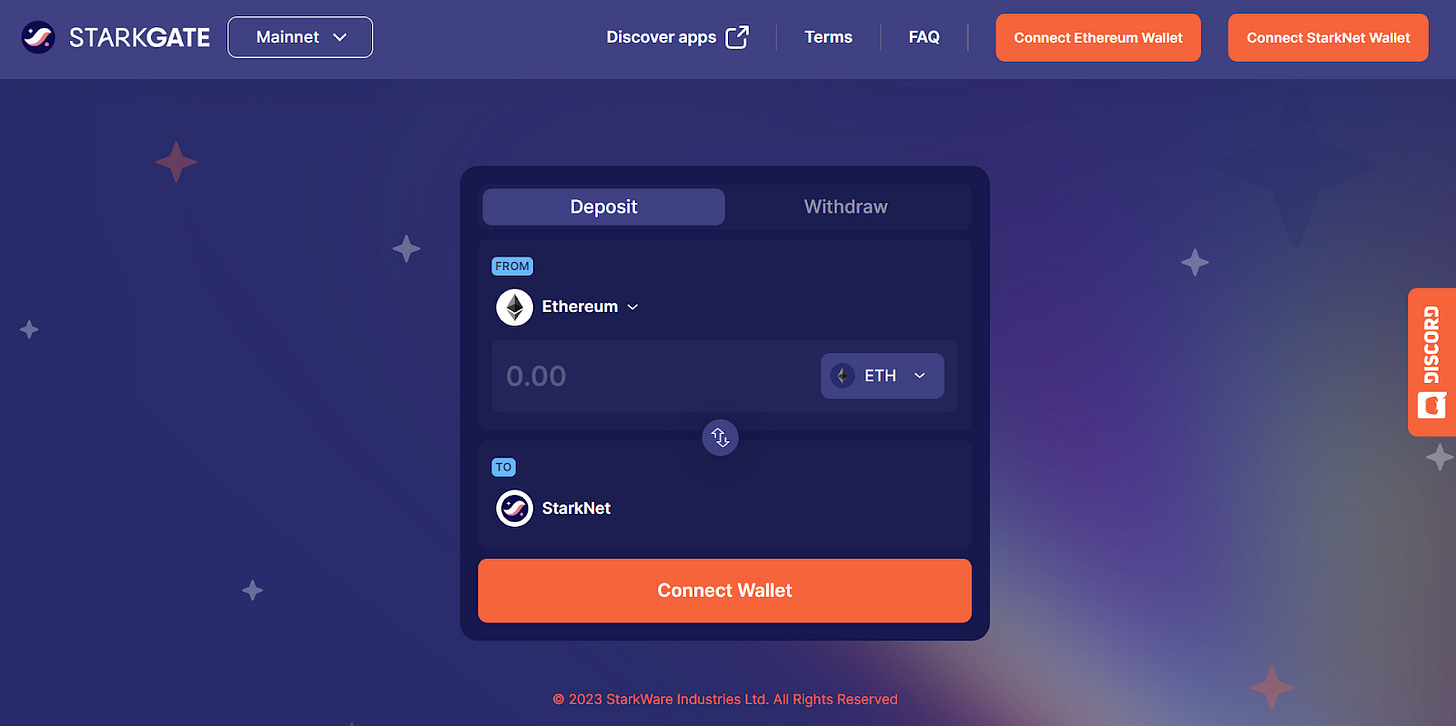Select the Deposit tab
The width and height of the screenshot is (1456, 726).
point(604,207)
